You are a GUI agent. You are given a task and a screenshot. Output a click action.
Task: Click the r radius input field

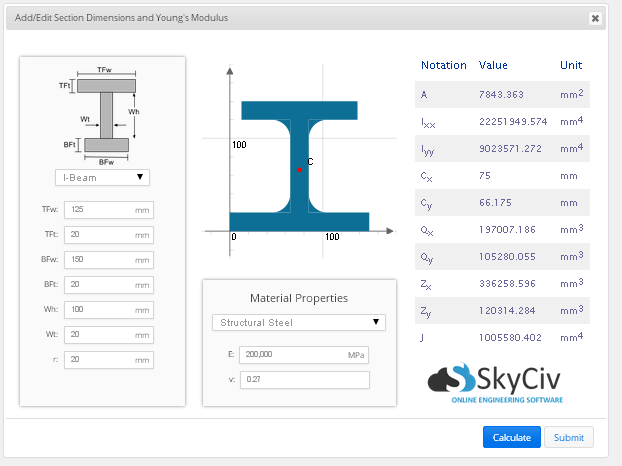(x=109, y=360)
